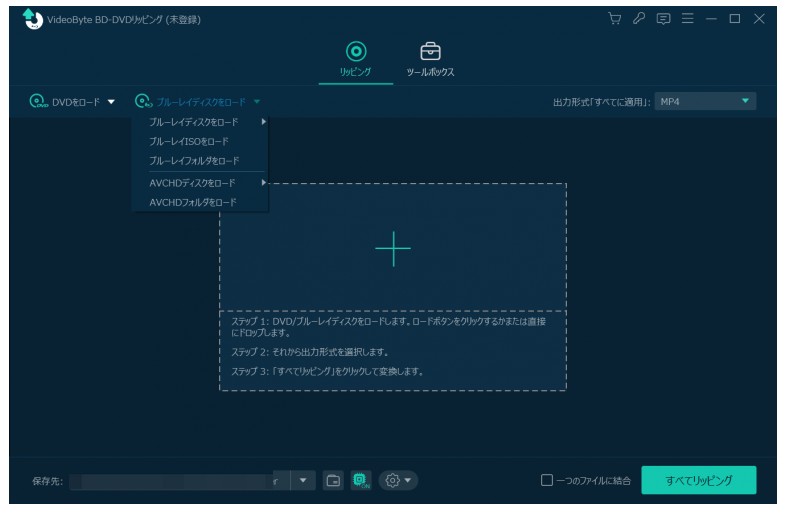Switch to the リッピング tab
790x515 pixels.
[x=356, y=59]
